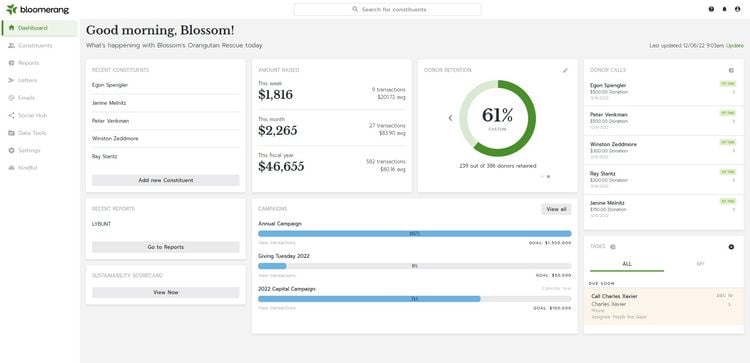Click the $2,265 this month amount

click(x=278, y=131)
